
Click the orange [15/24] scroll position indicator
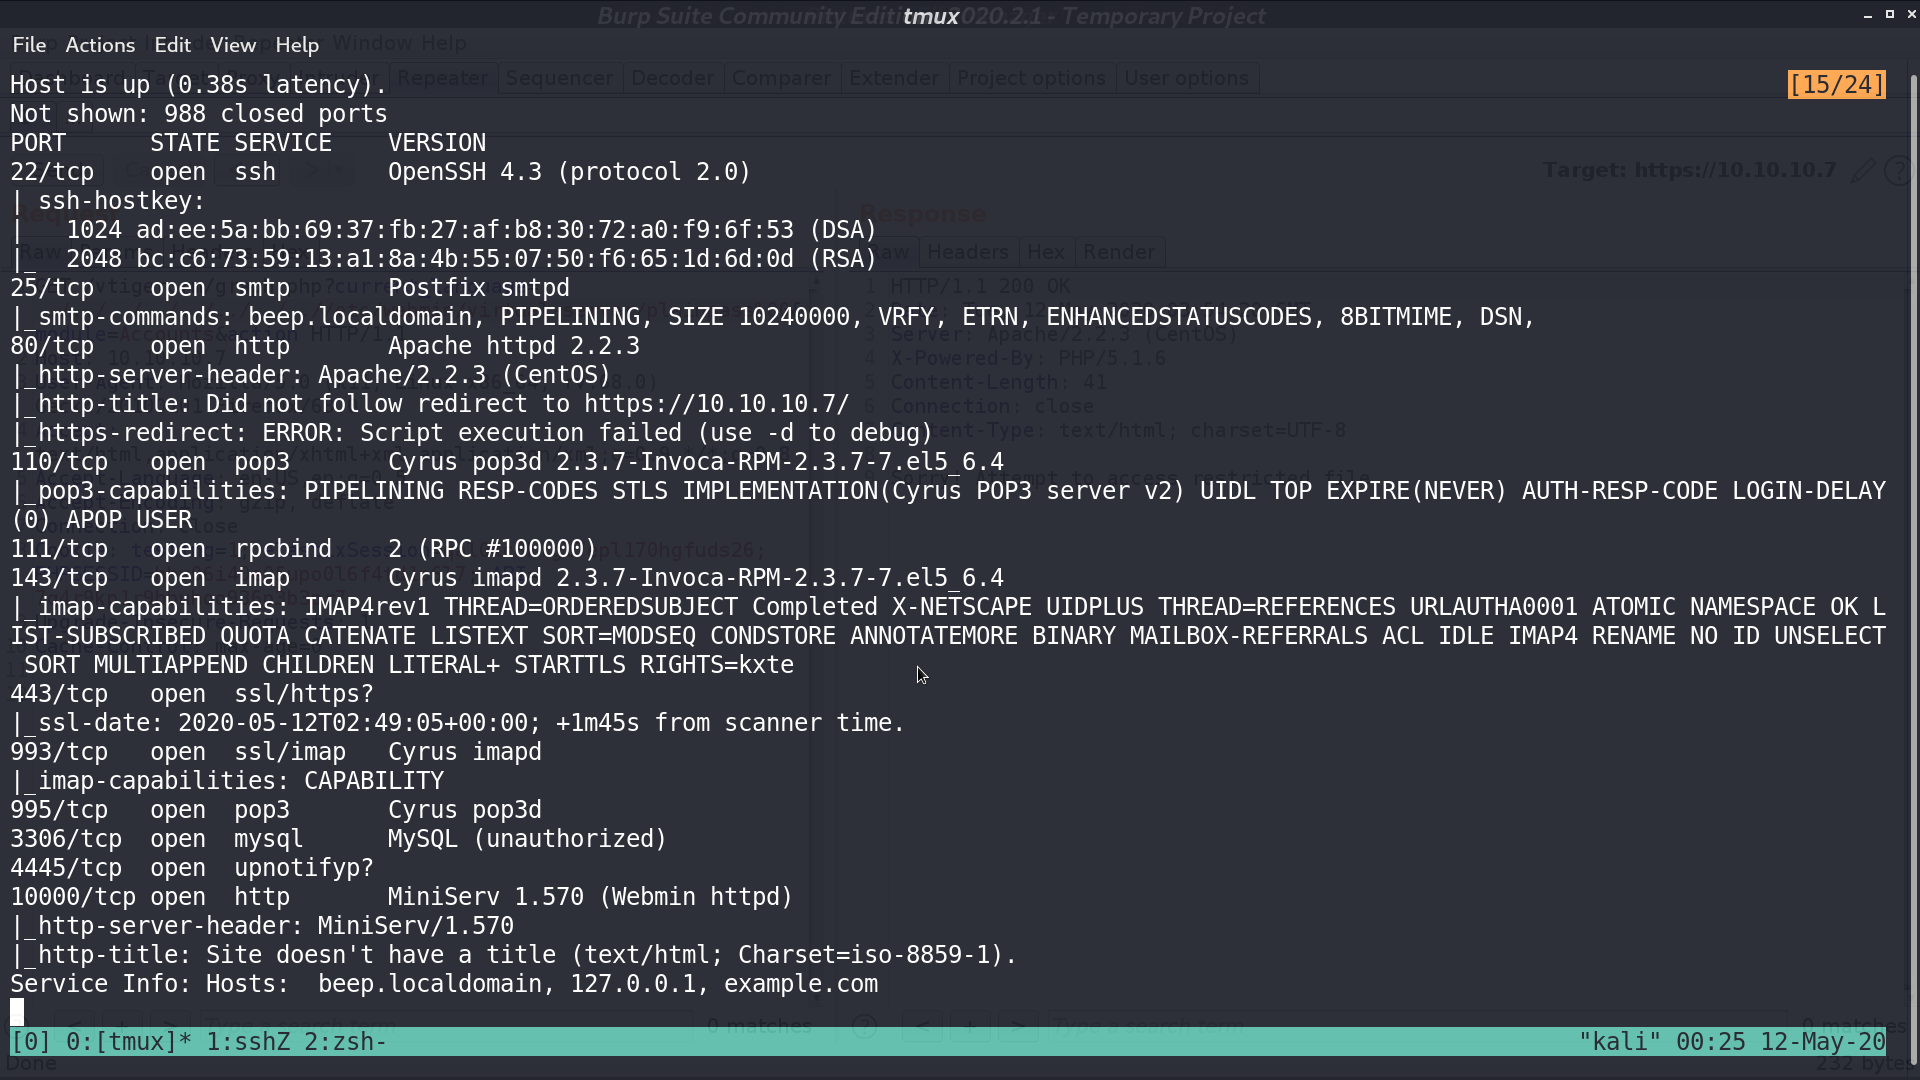[1836, 85]
